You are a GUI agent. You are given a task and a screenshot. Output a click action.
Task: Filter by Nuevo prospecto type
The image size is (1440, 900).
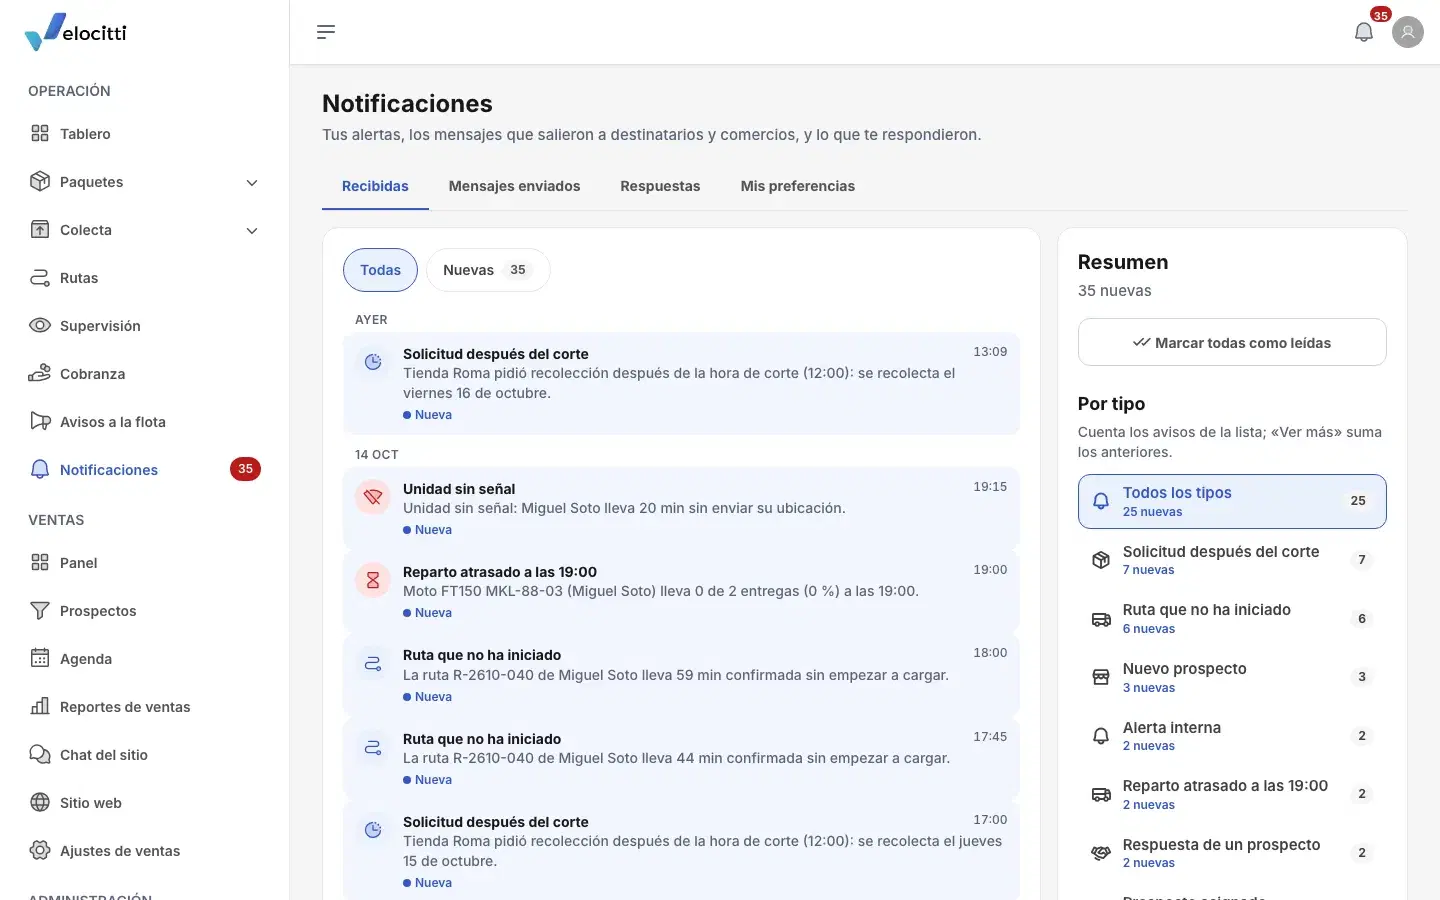(1232, 677)
